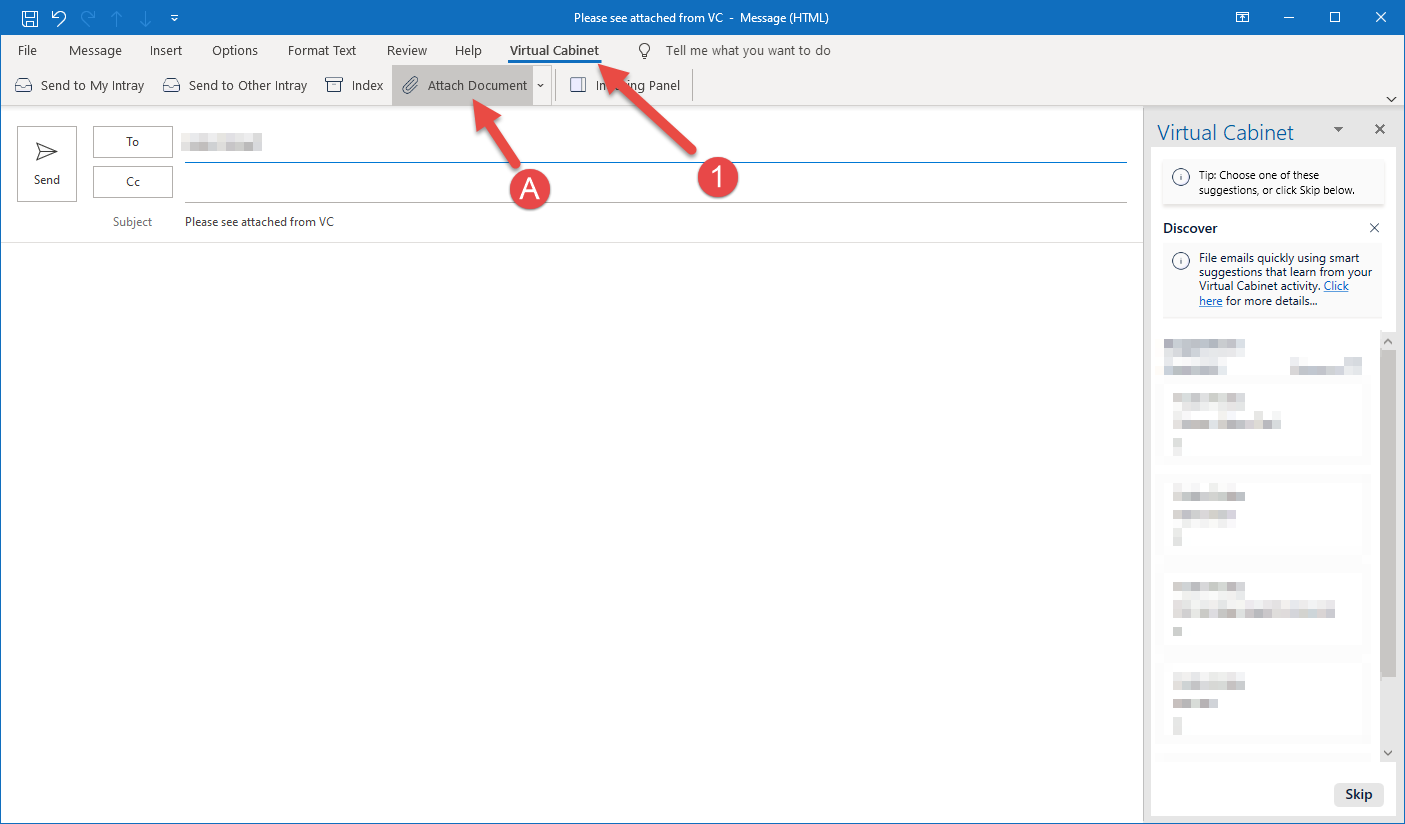This screenshot has width=1405, height=824.
Task: Click the Send envelope button
Action: pos(47,164)
